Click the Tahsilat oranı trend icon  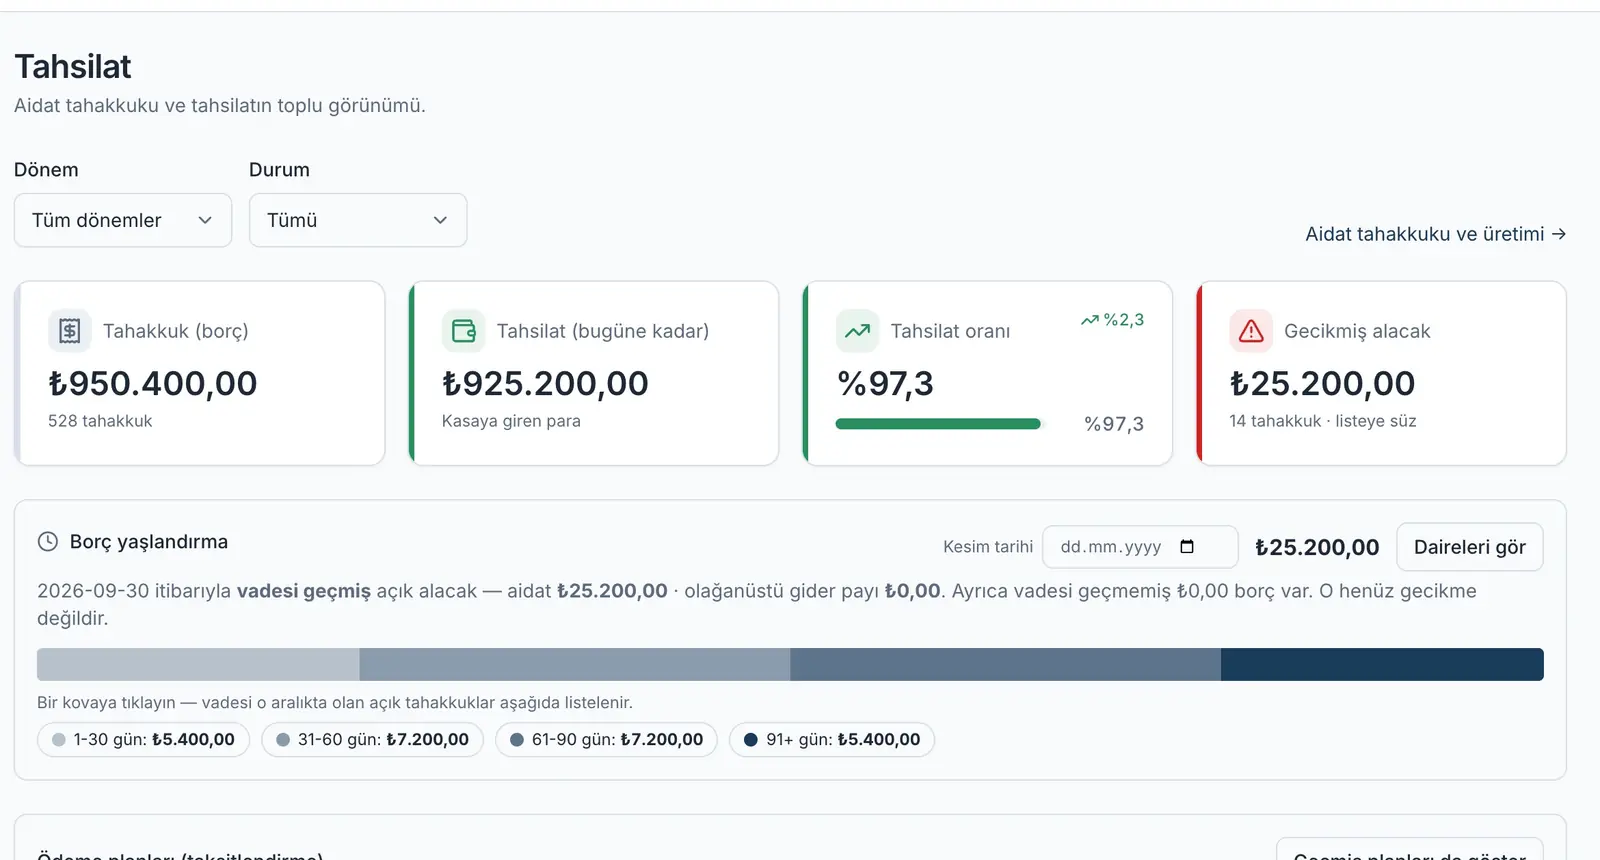(857, 331)
